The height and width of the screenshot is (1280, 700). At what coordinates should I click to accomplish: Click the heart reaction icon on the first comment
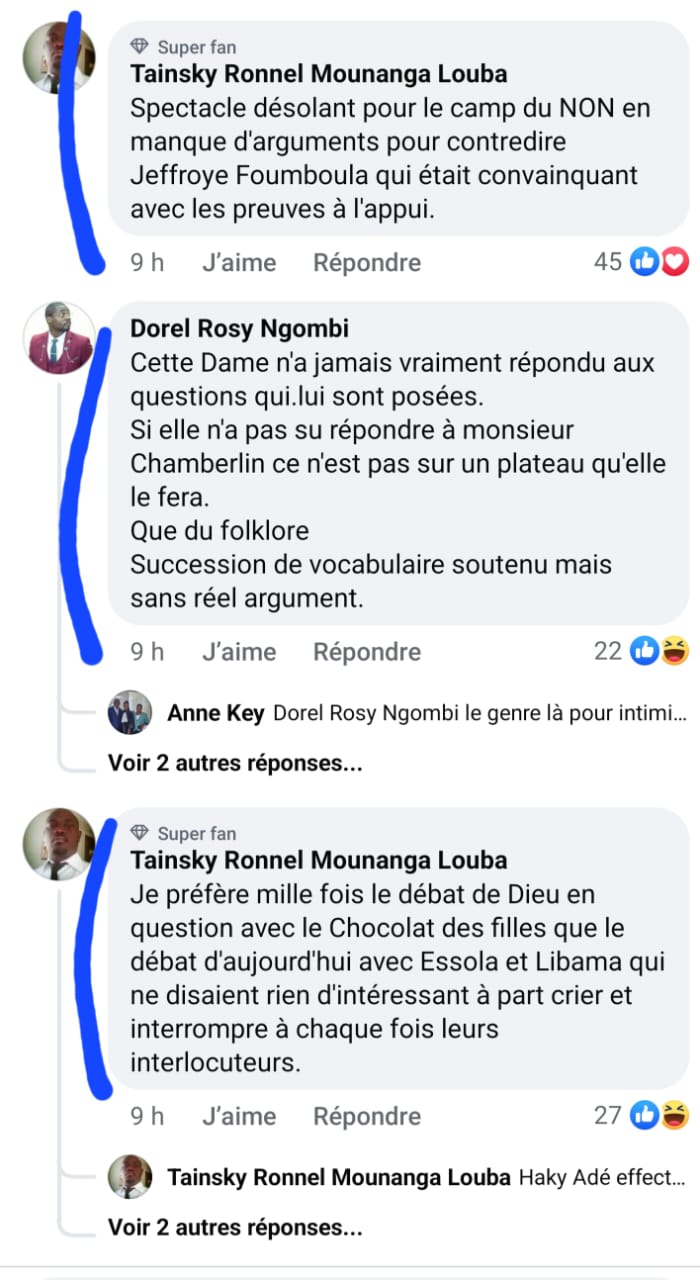(x=676, y=263)
